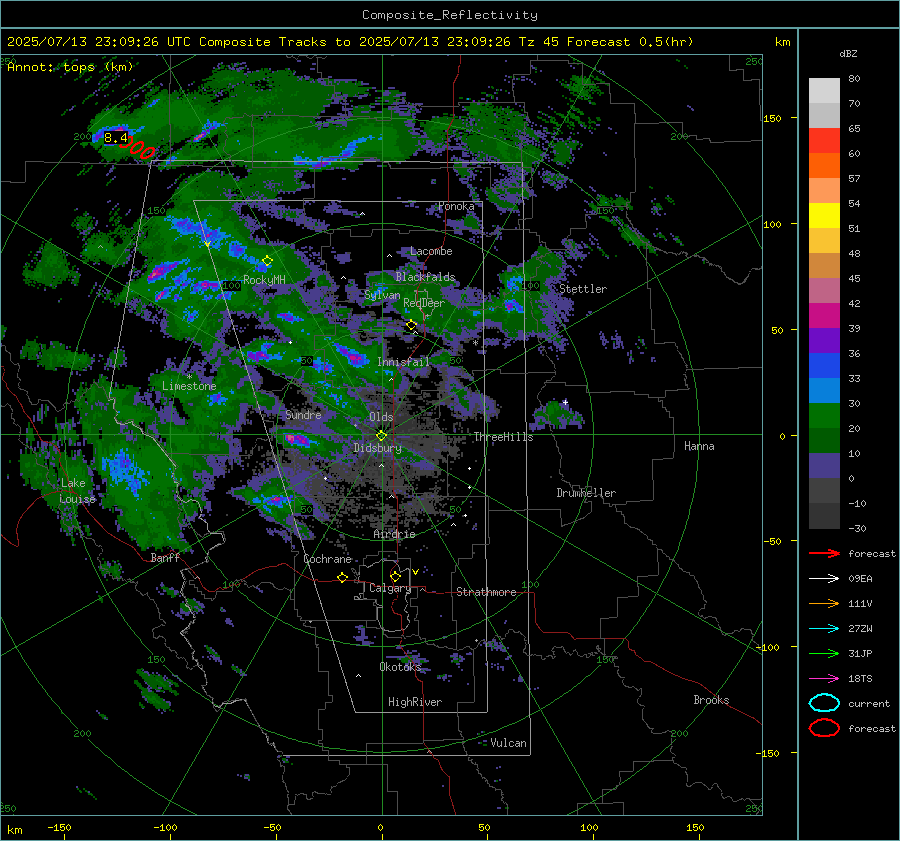
Task: Click the white 09EA arrow icon
Action: pos(824,579)
